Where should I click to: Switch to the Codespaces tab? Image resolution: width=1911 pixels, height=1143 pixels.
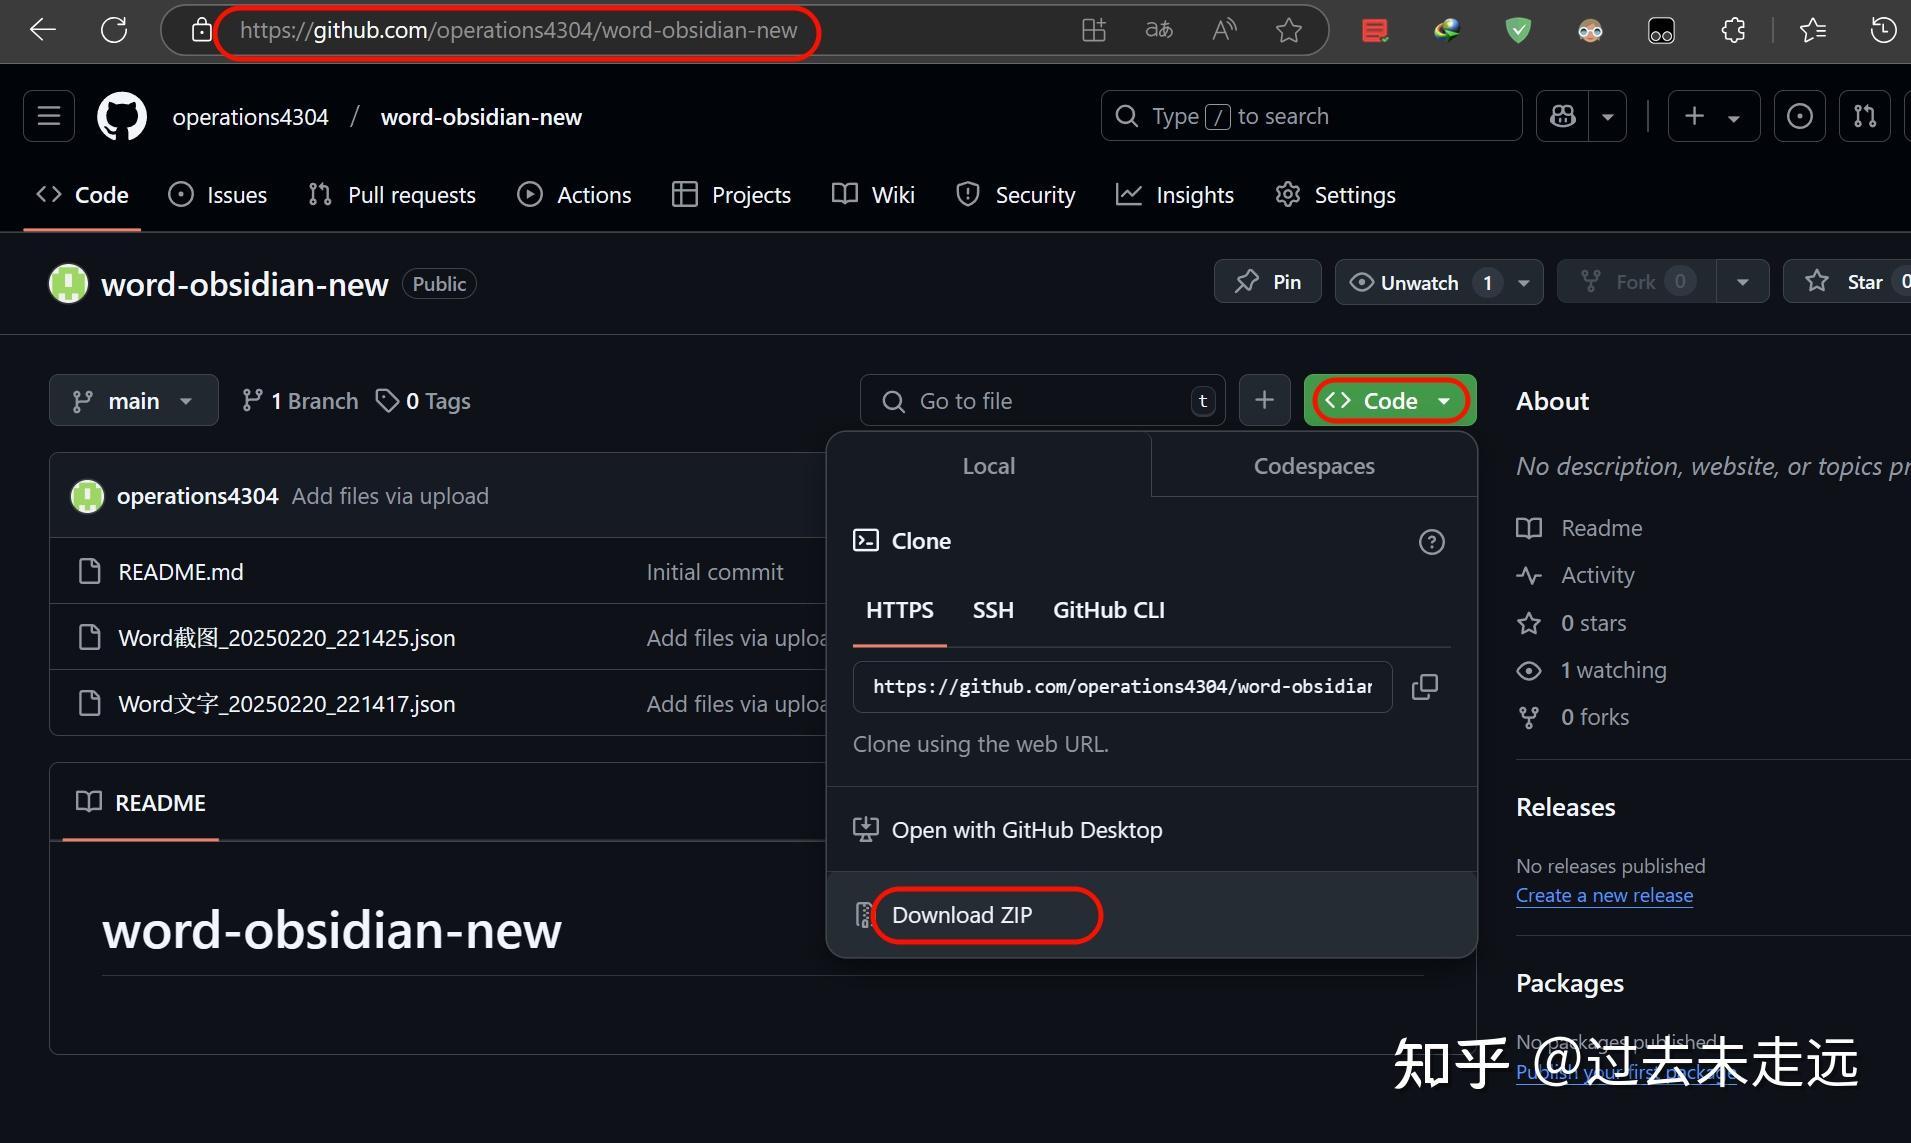pyautogui.click(x=1313, y=465)
